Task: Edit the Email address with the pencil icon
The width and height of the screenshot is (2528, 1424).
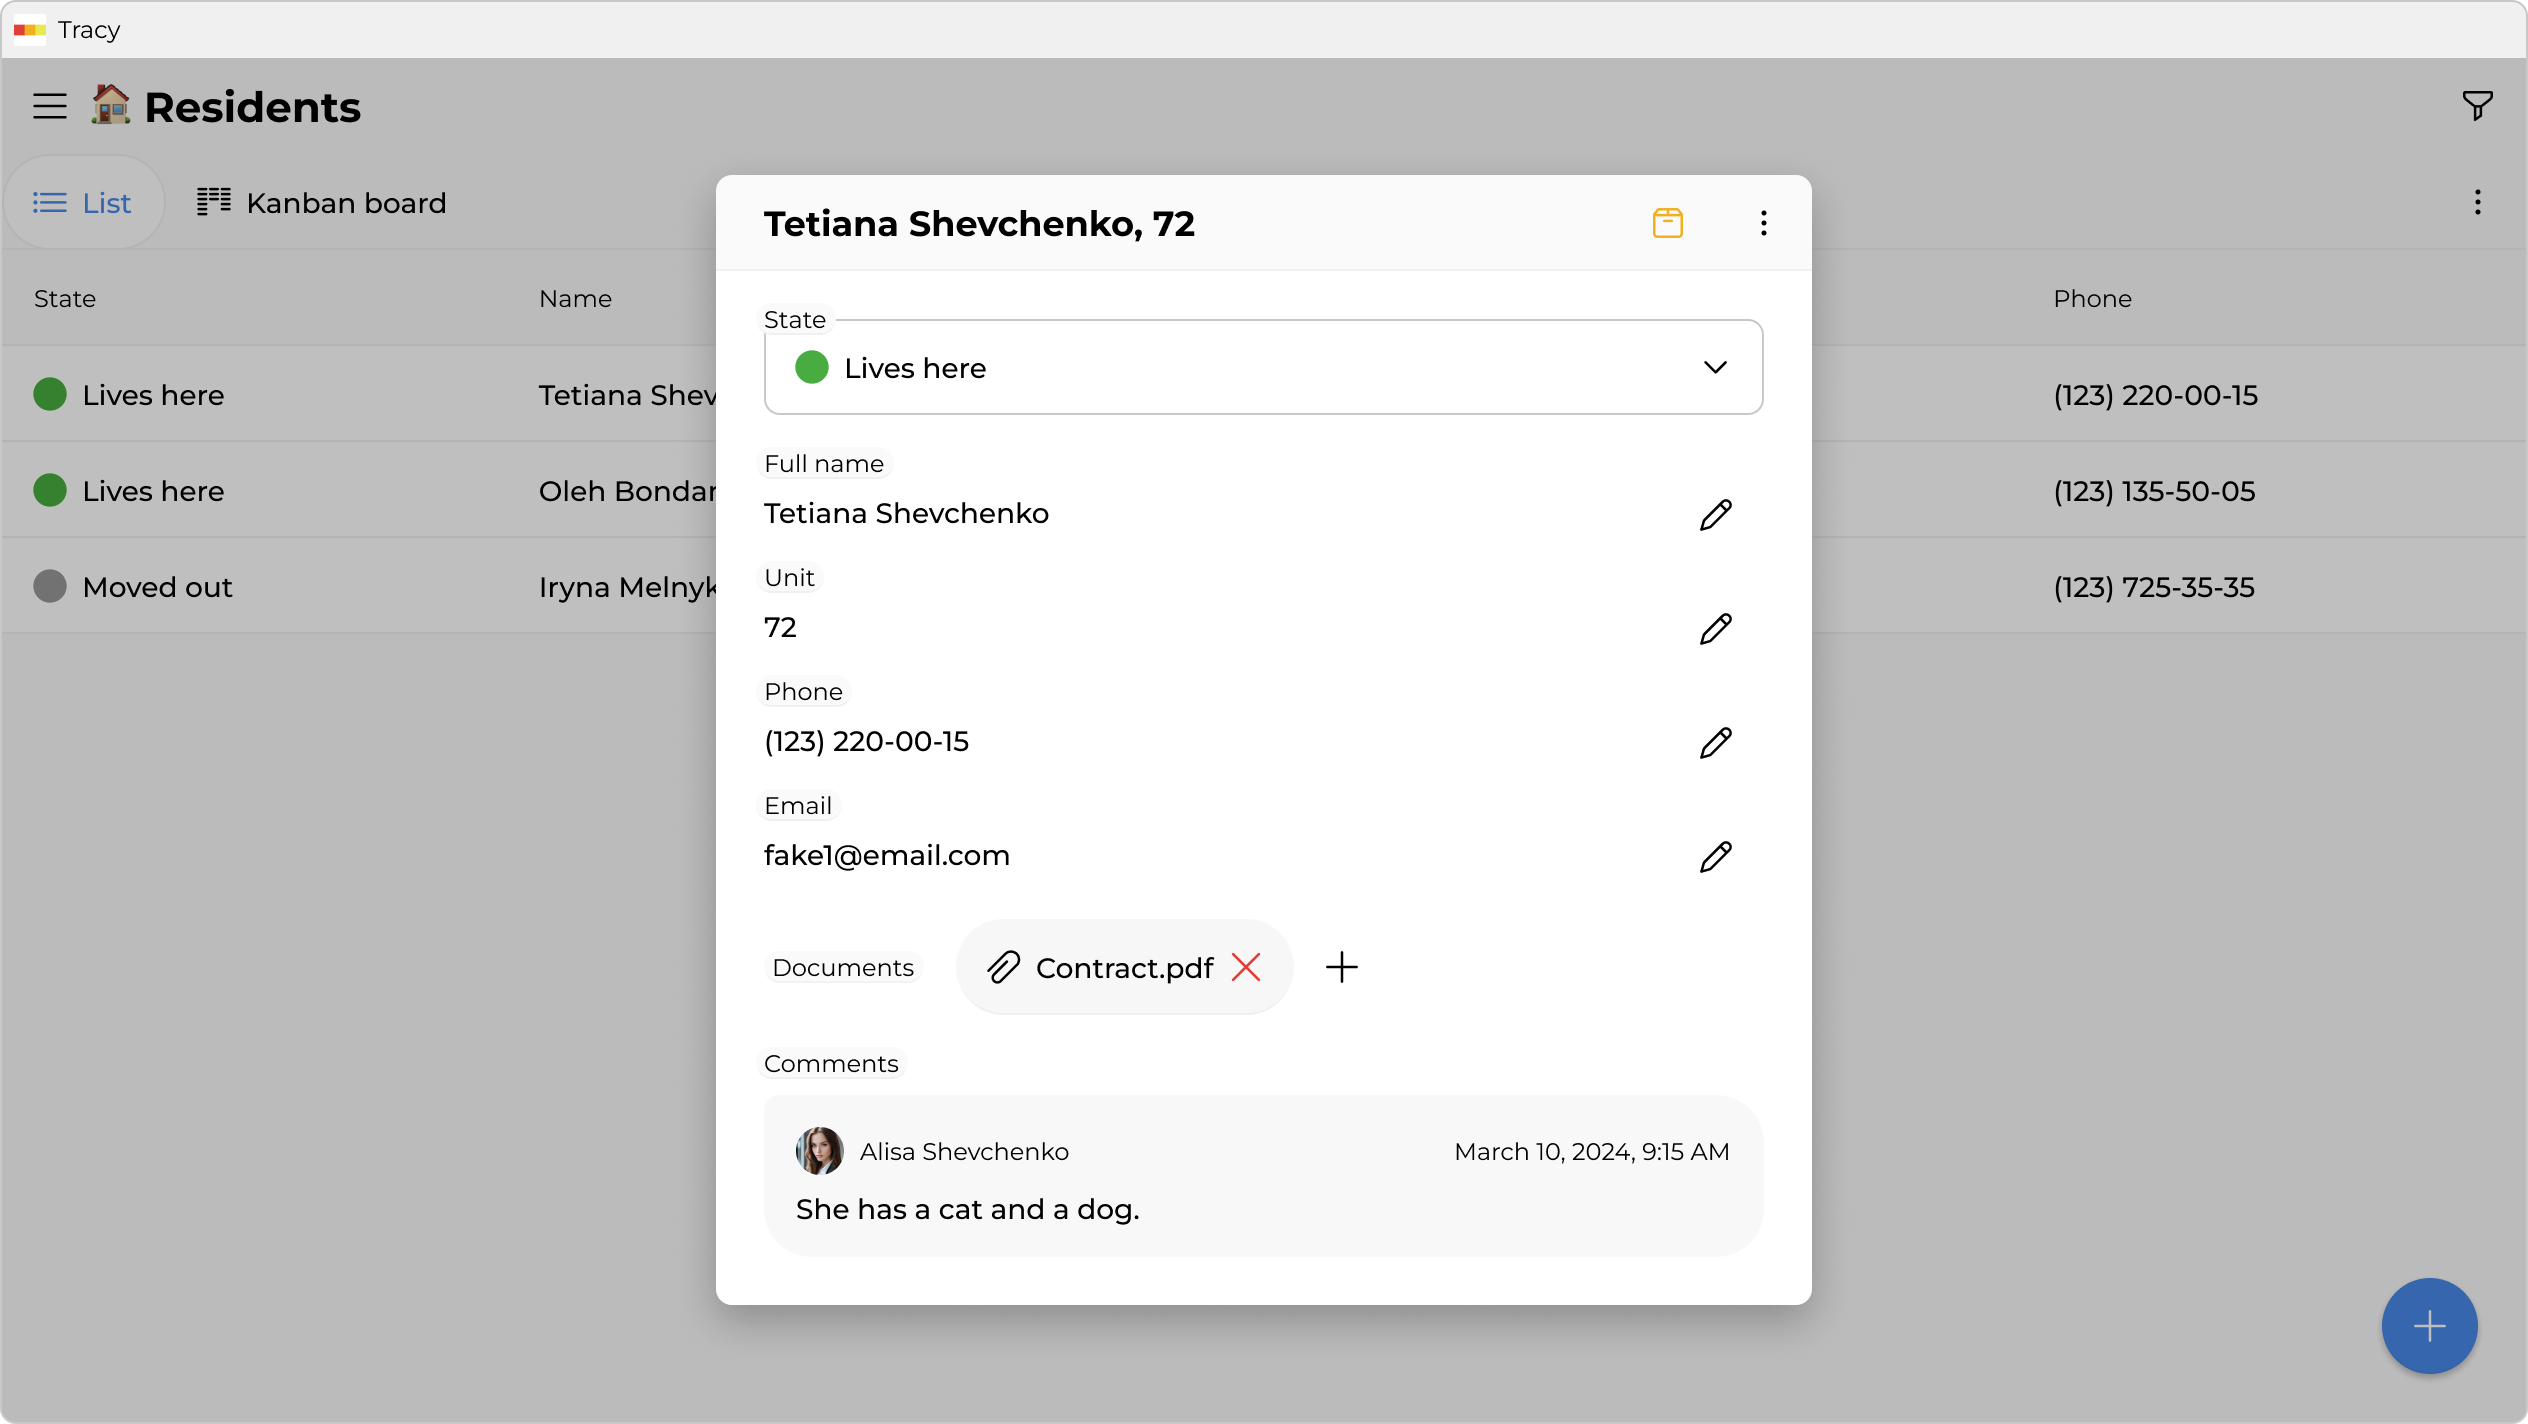Action: click(1715, 856)
